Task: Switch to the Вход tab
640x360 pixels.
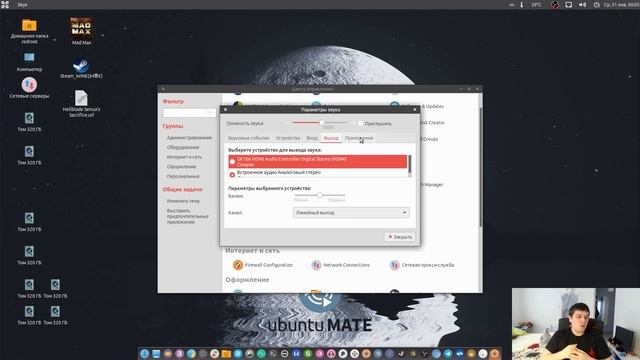Action: [312, 138]
